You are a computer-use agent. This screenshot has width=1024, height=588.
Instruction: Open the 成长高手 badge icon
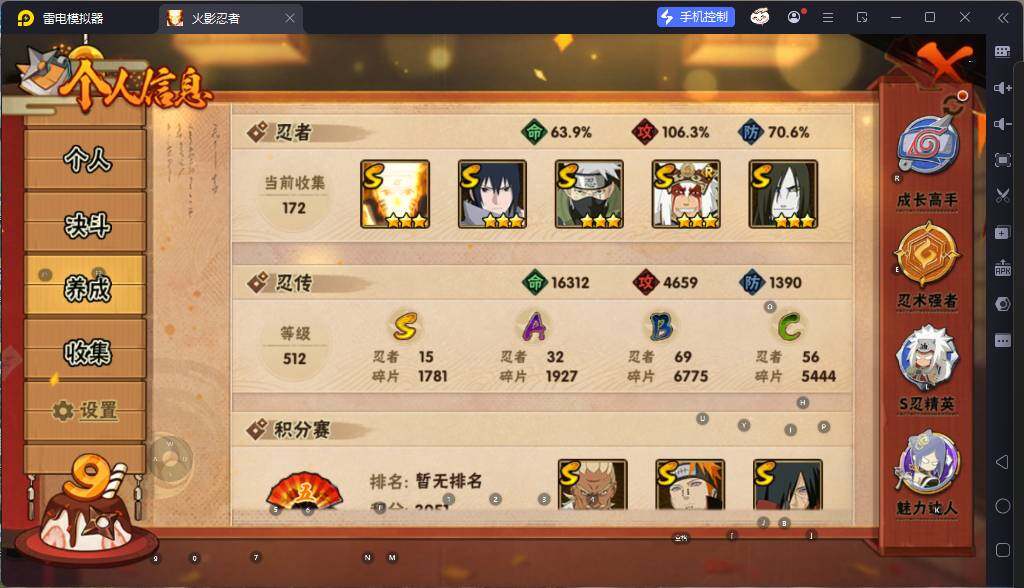[x=927, y=146]
